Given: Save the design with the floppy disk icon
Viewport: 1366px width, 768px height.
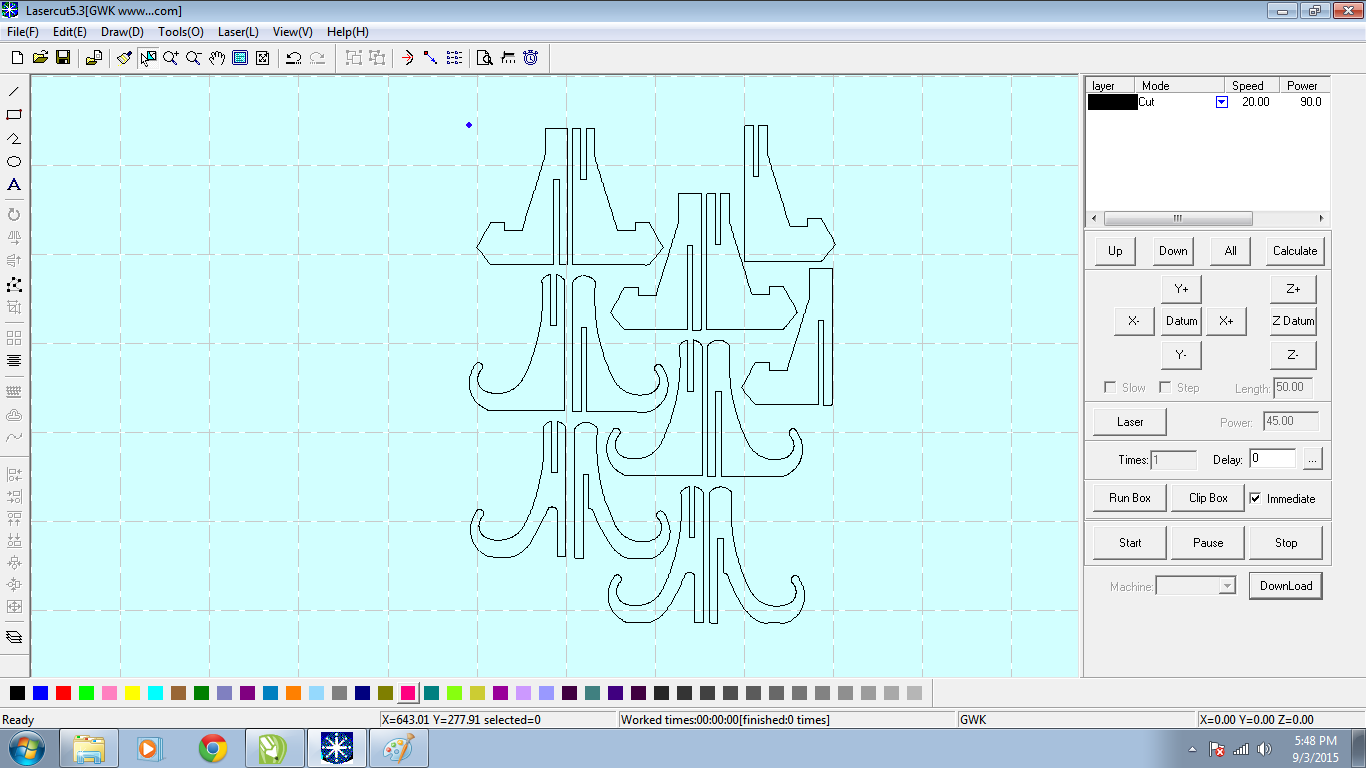Looking at the screenshot, I should coord(62,58).
